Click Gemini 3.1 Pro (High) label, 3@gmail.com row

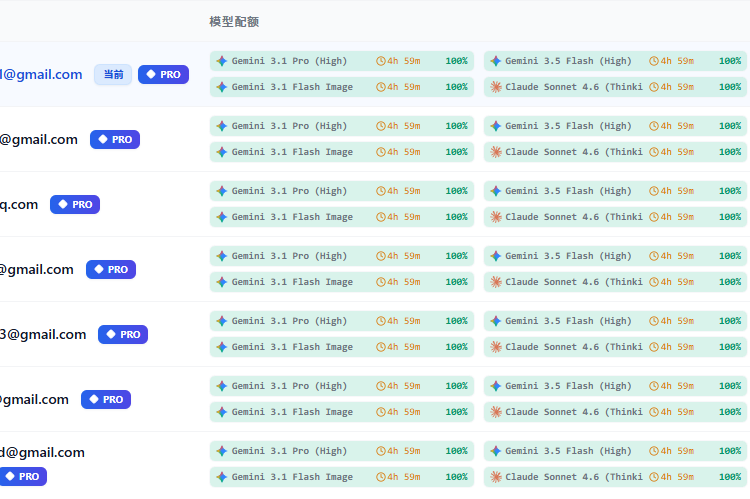click(x=289, y=321)
